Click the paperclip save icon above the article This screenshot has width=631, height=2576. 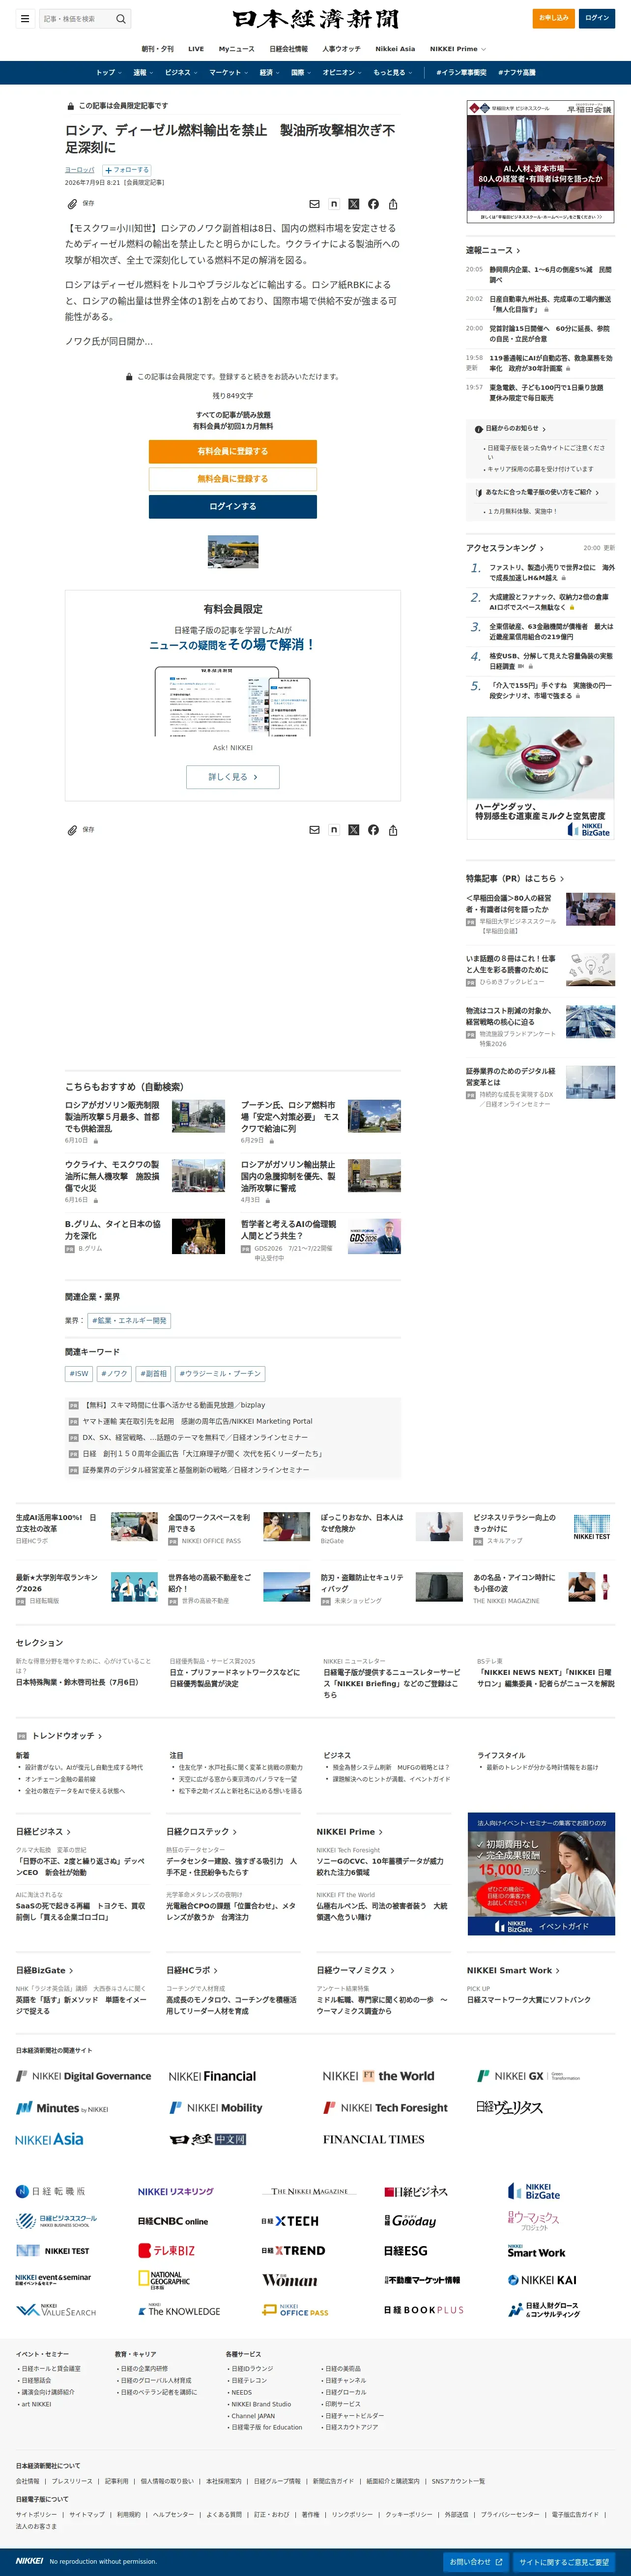pyautogui.click(x=72, y=204)
